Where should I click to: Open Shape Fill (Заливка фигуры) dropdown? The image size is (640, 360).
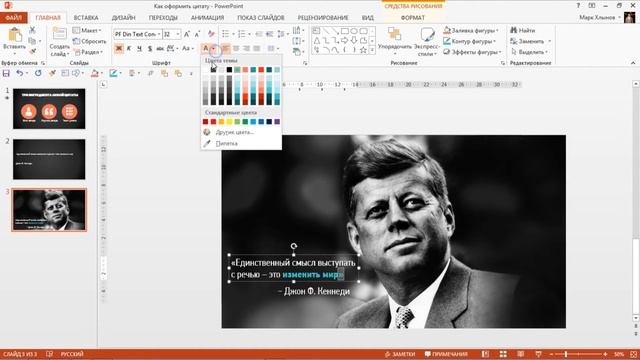(471, 31)
